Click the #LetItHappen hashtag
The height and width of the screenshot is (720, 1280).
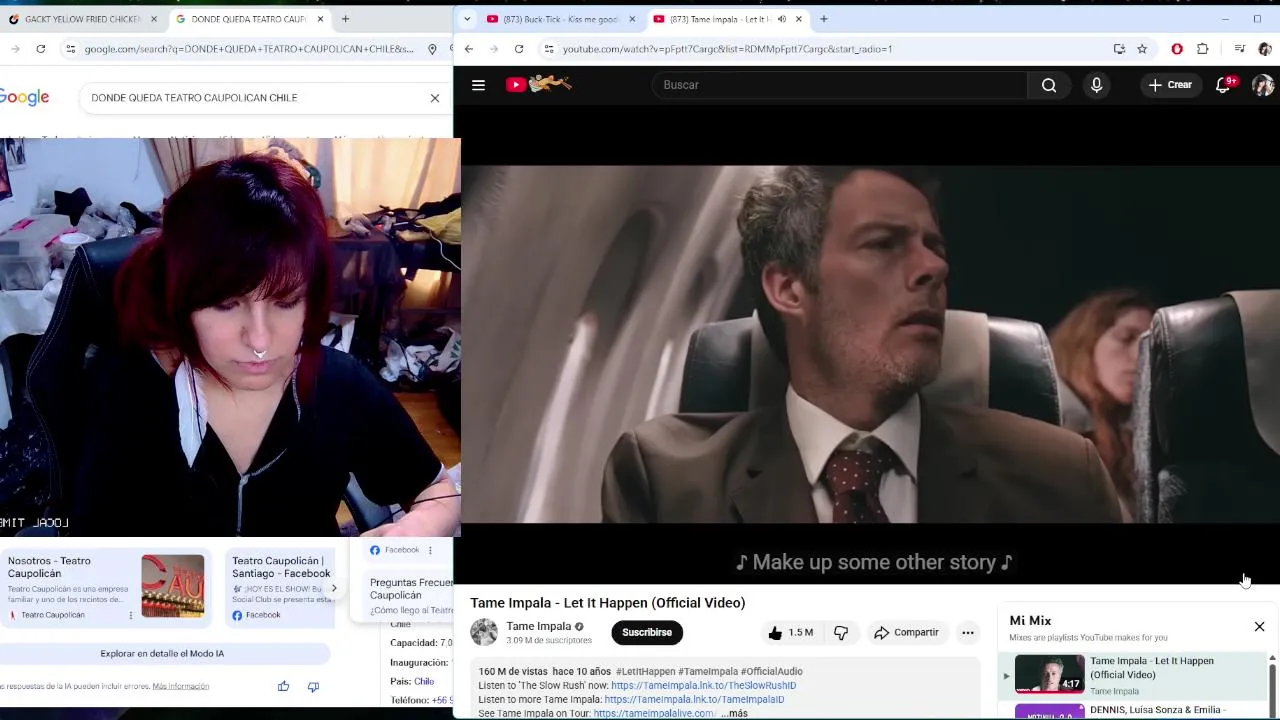click(645, 671)
